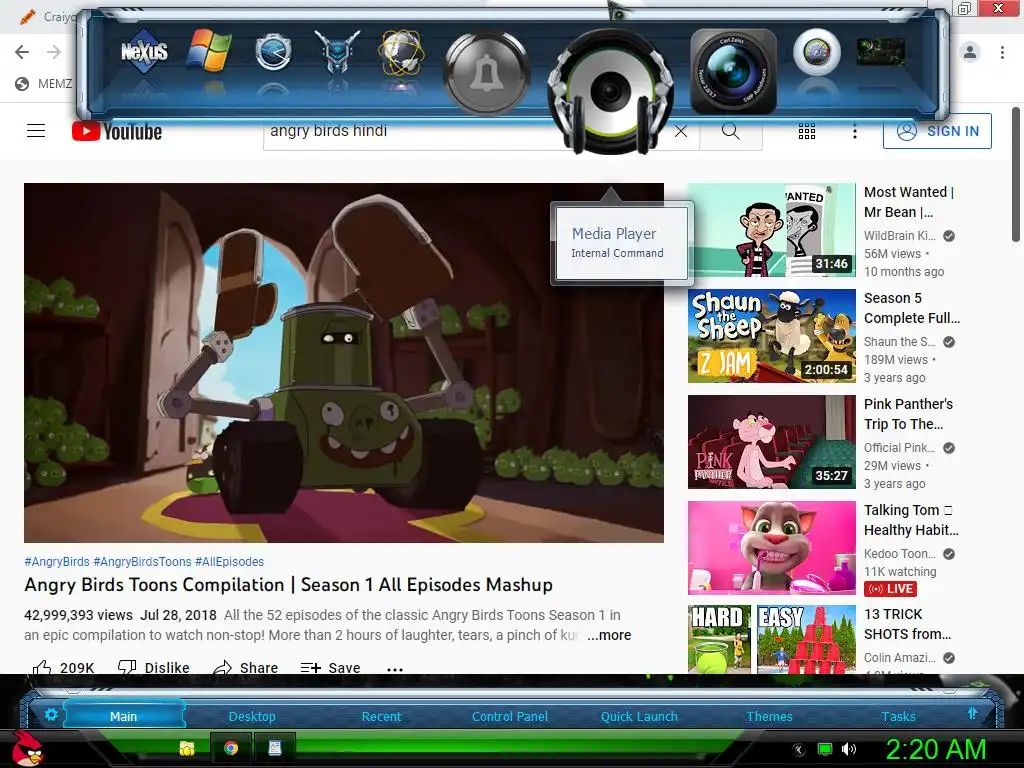
Task: Click the SIGN IN button
Action: (x=937, y=131)
